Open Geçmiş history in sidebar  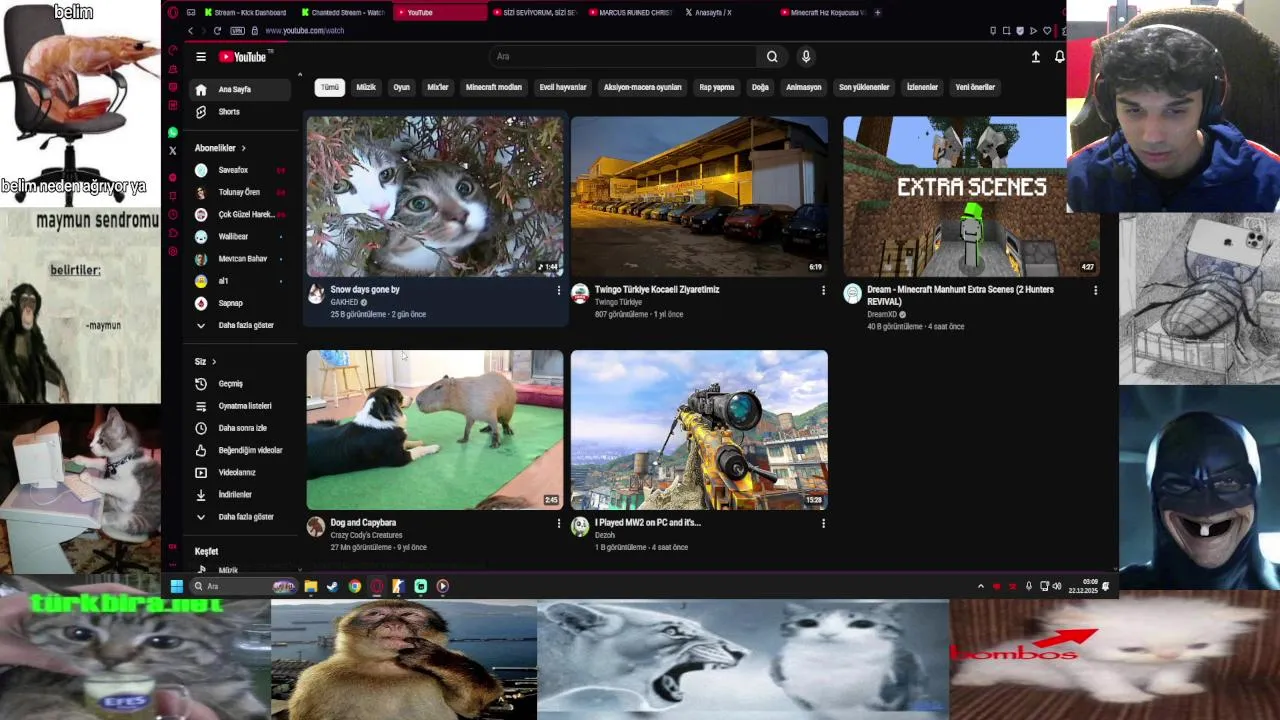pos(242,384)
